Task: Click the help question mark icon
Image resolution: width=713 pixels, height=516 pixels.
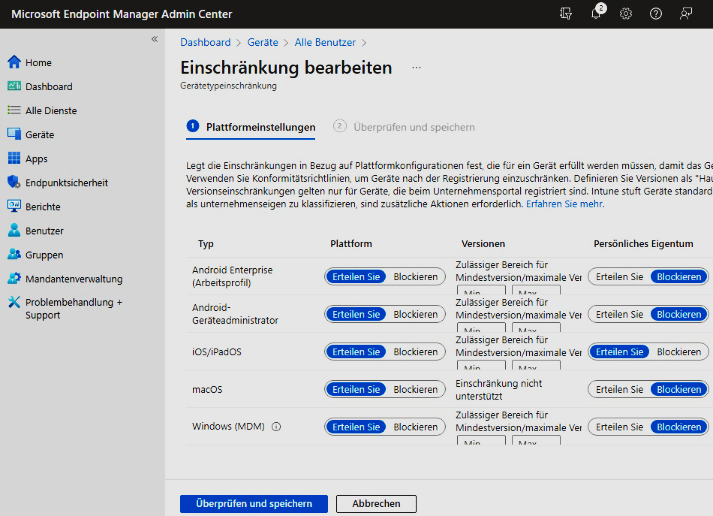Action: [656, 13]
